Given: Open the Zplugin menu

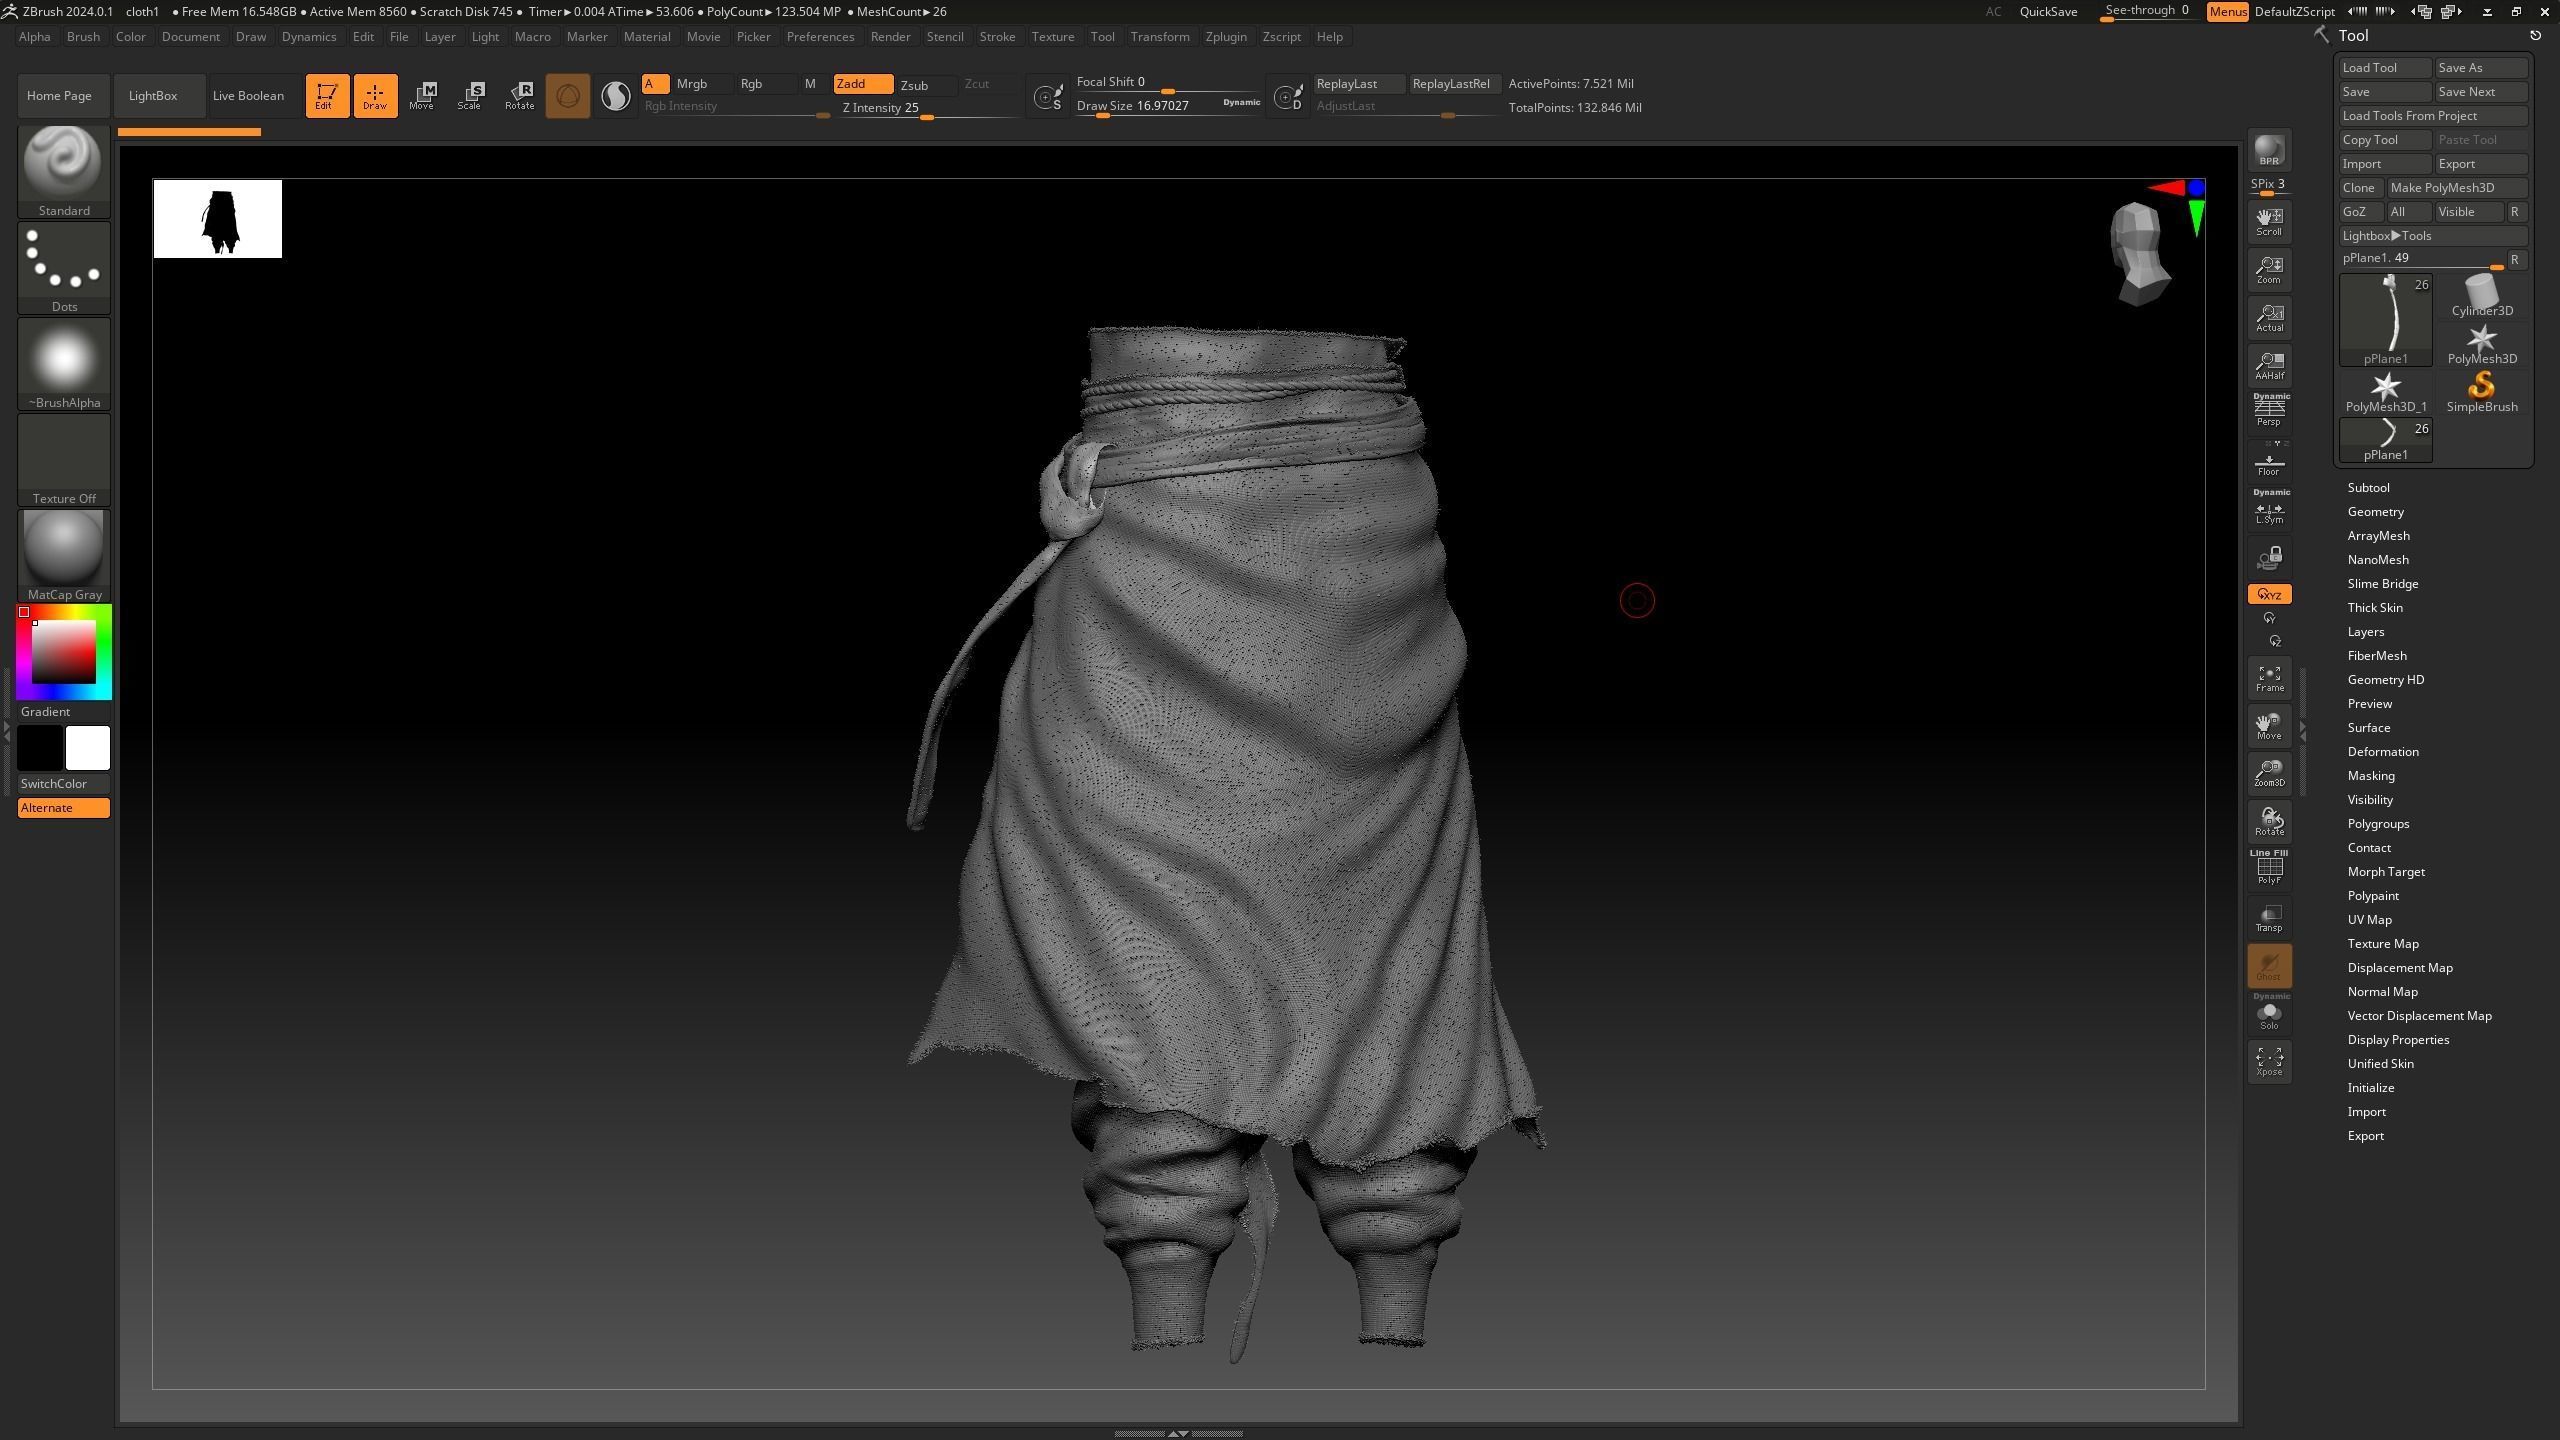Looking at the screenshot, I should 1226,37.
